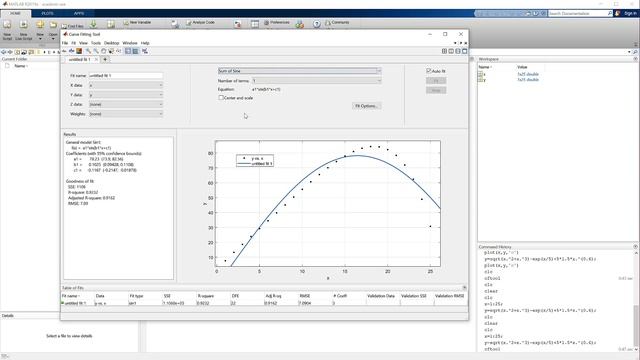Select Data Cursor tool in Curve Fitting toolbar

(x=111, y=51)
